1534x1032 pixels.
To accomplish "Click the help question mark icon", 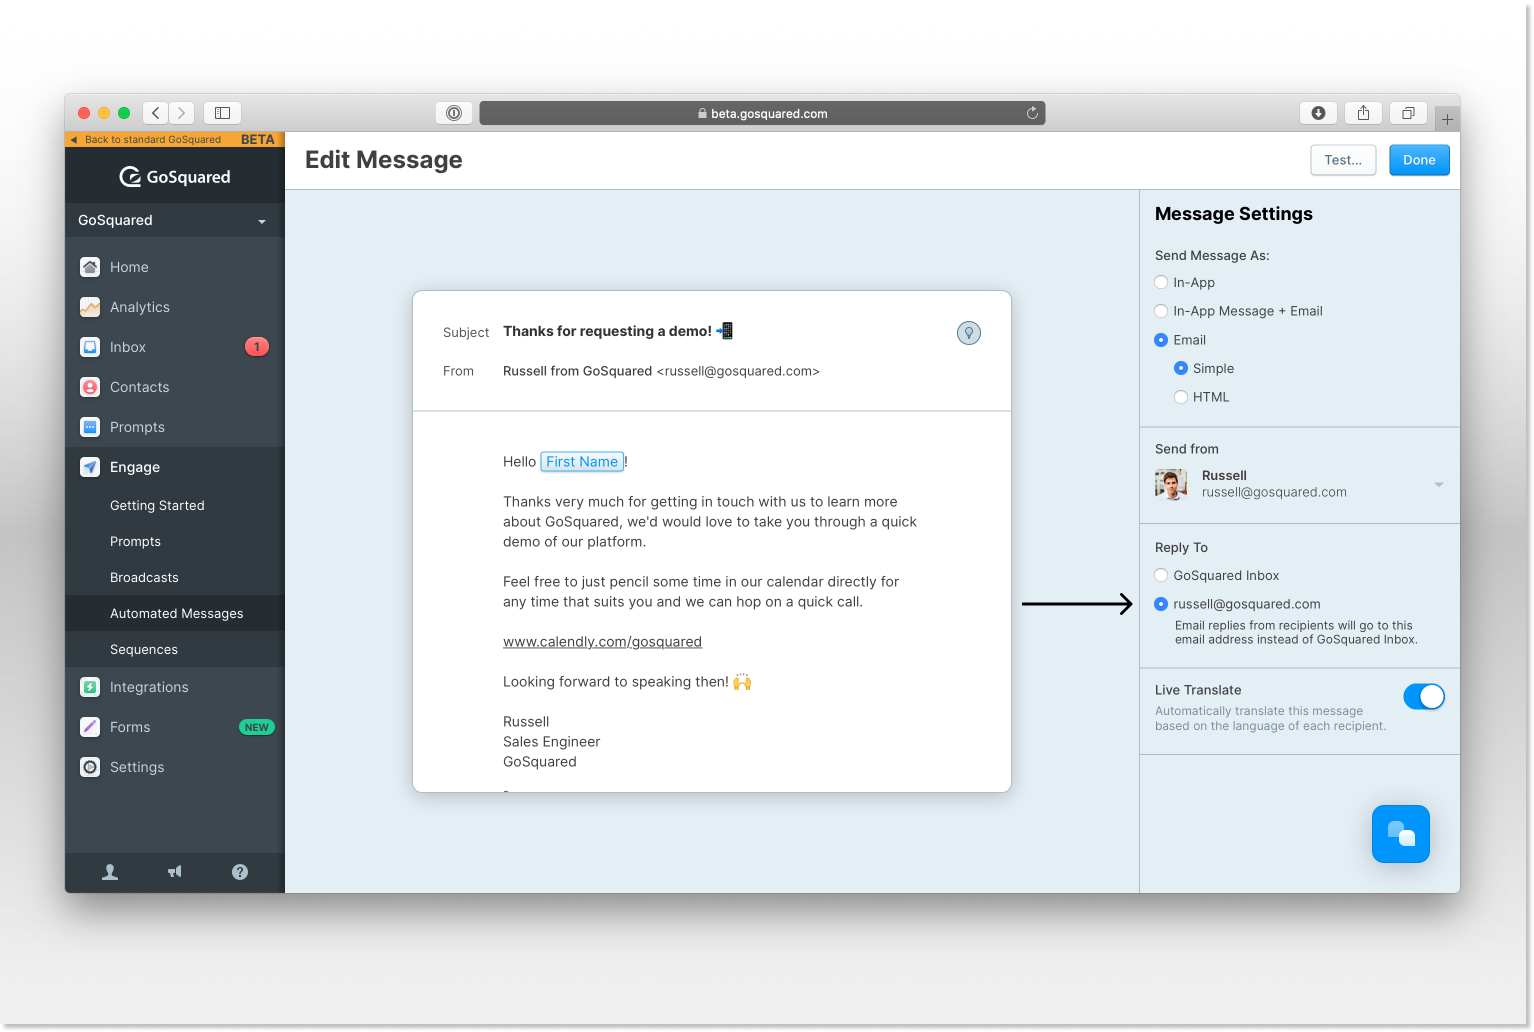I will click(240, 872).
